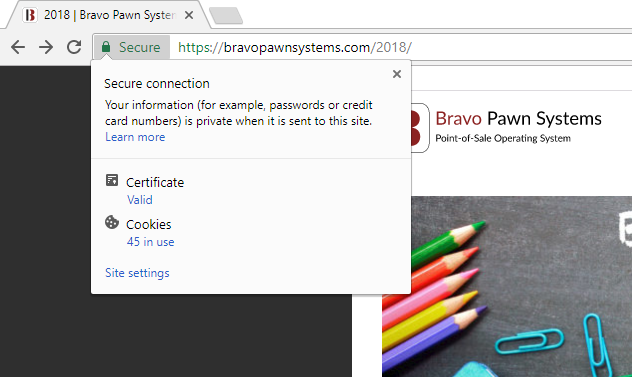Select the 2018 | Bravo Pawn Systems tab
Screen dimensions: 632x377
click(x=109, y=15)
